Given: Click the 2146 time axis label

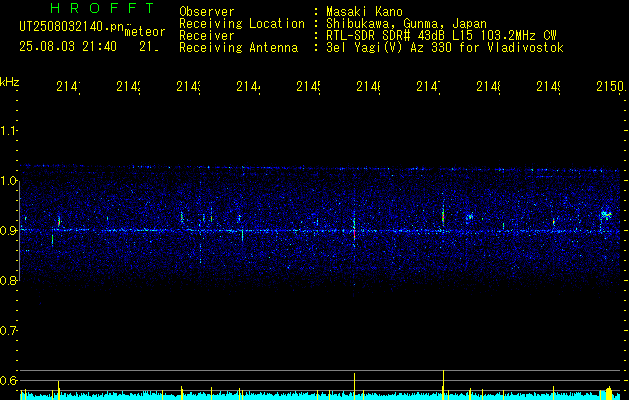Looking at the screenshot, I should click(369, 86).
